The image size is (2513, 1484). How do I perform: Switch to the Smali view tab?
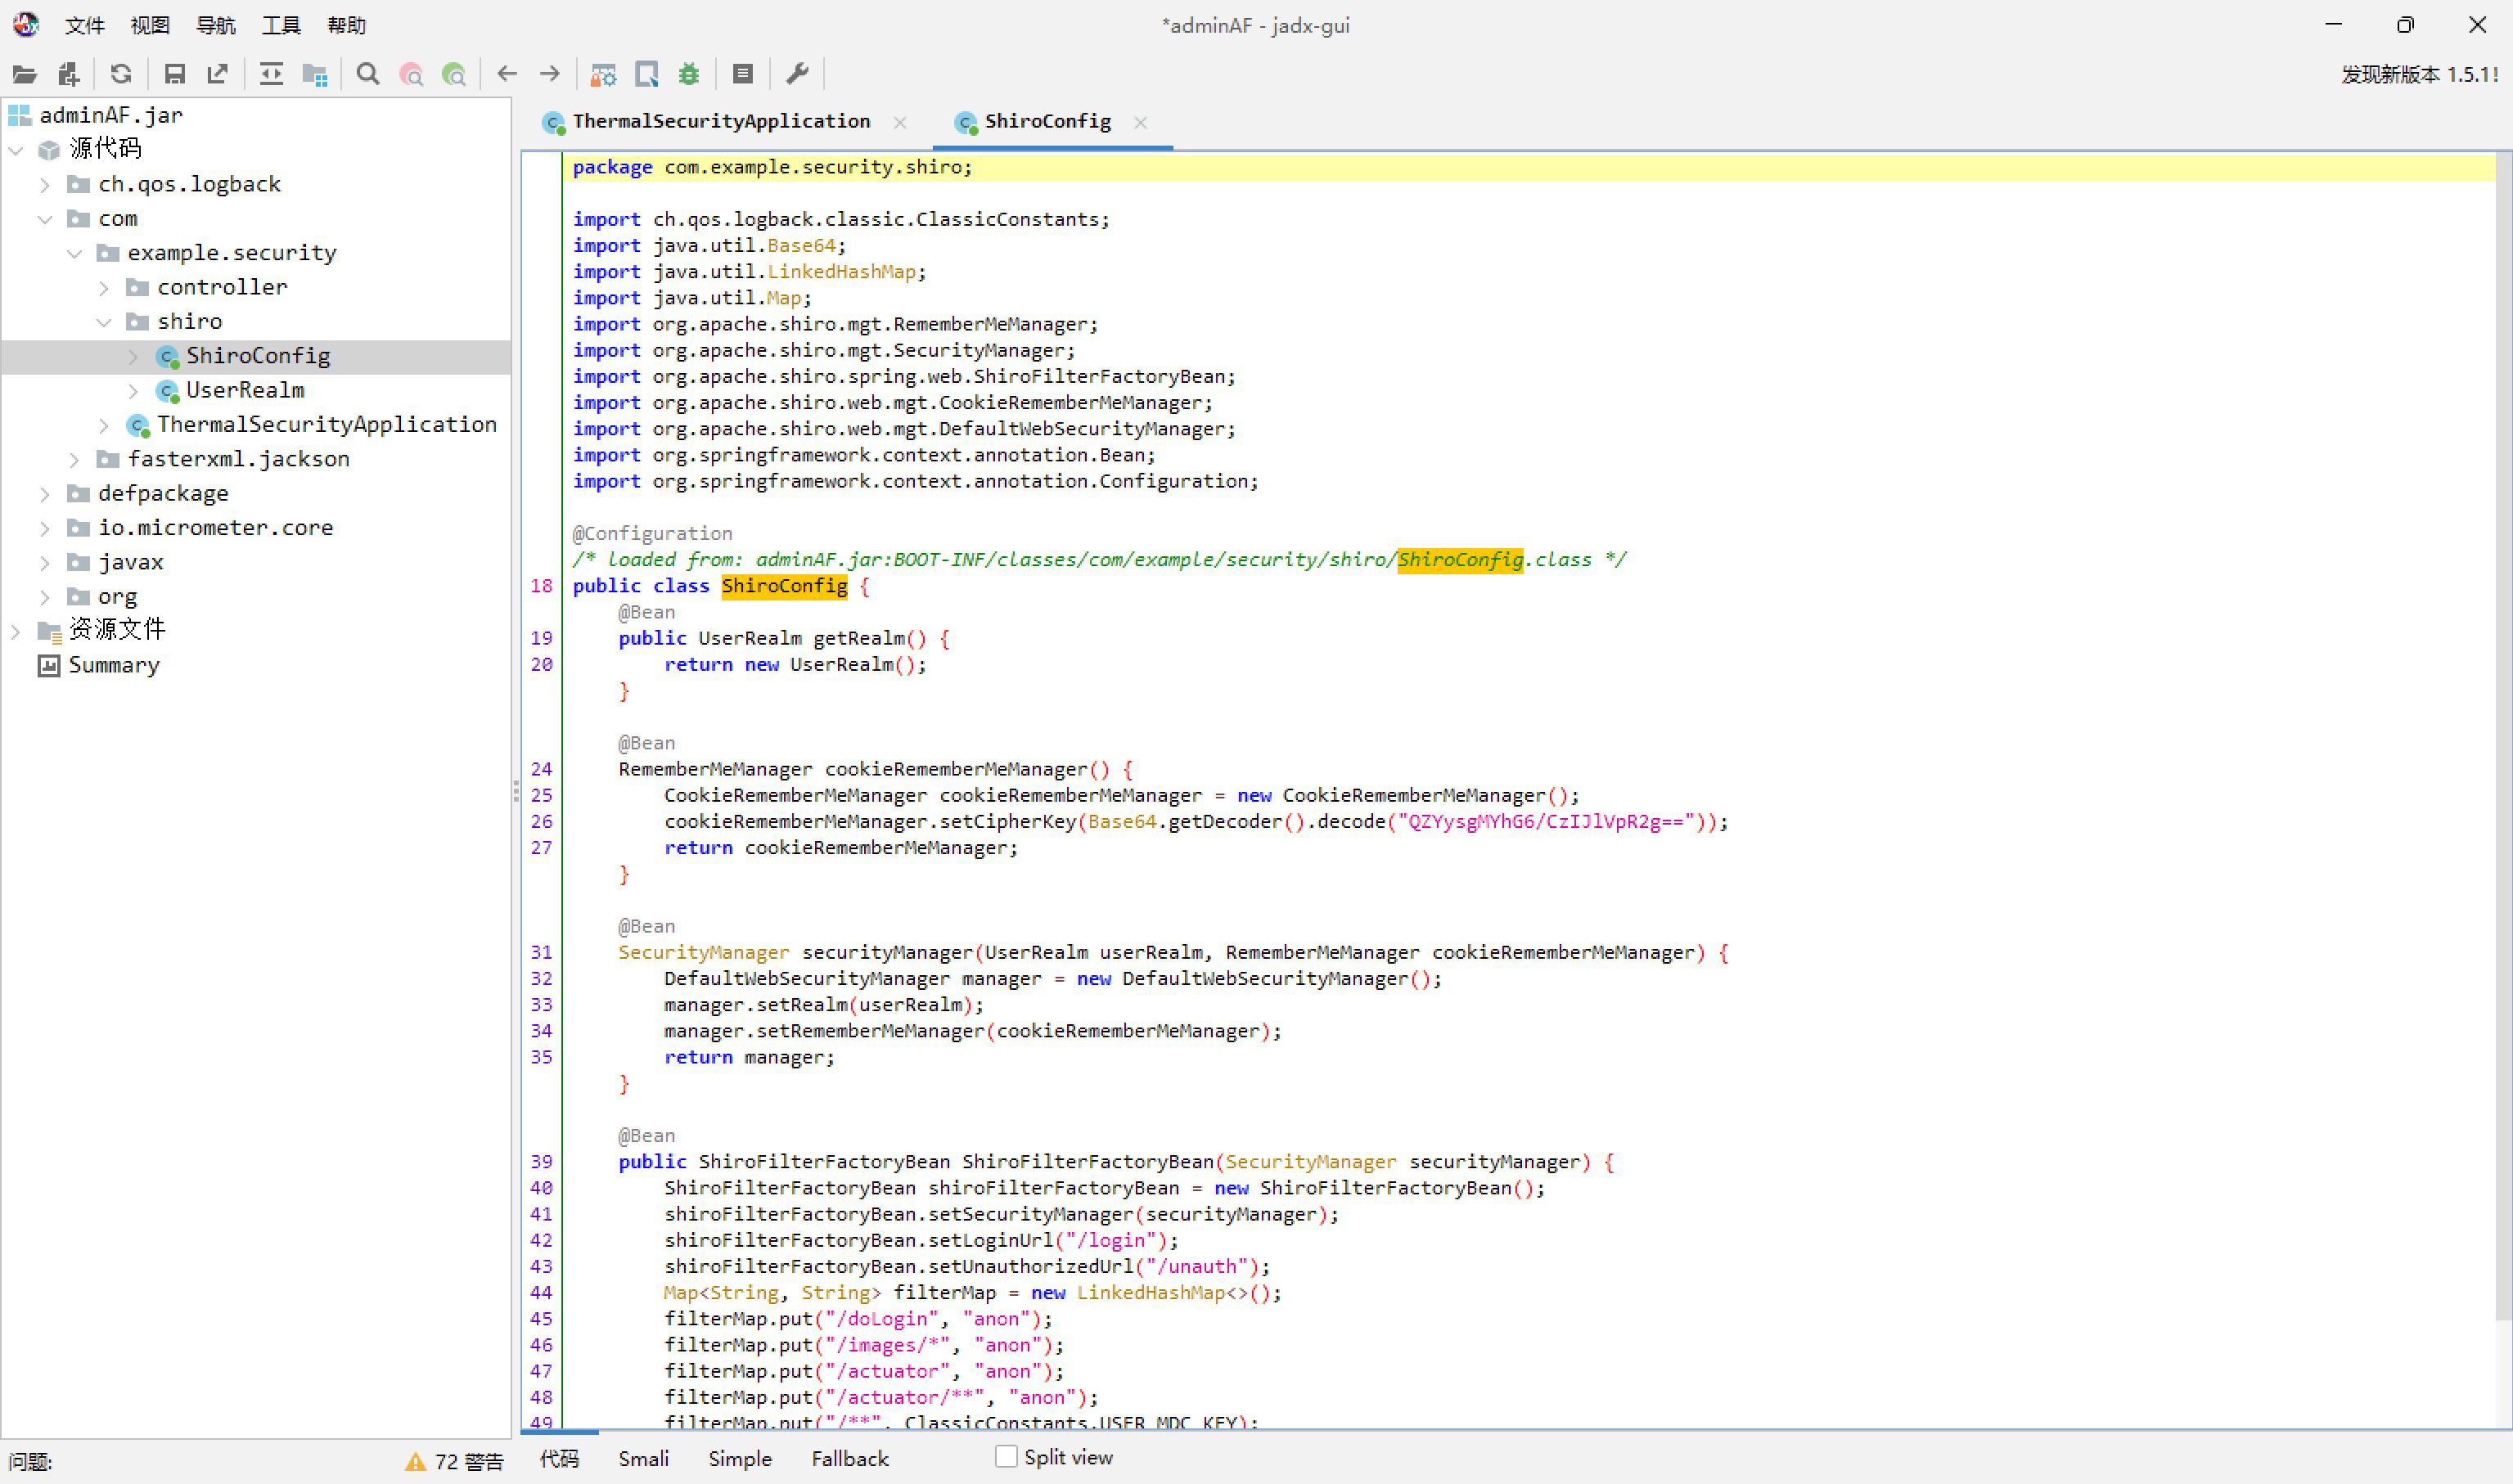[643, 1459]
